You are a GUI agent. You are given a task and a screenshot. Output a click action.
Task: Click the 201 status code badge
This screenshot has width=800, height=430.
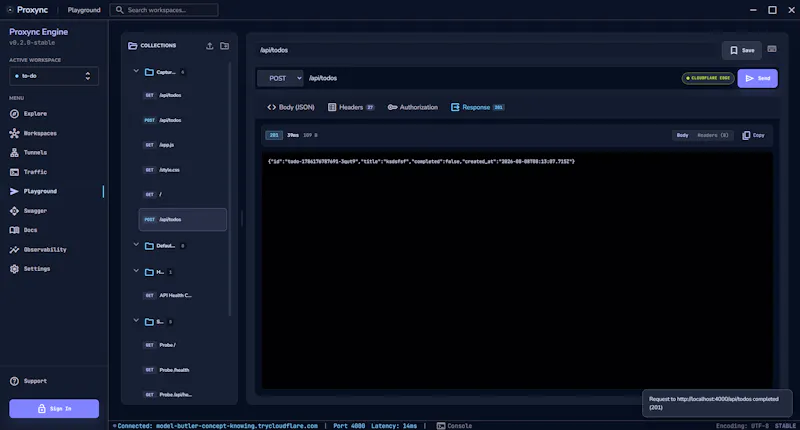coord(274,135)
